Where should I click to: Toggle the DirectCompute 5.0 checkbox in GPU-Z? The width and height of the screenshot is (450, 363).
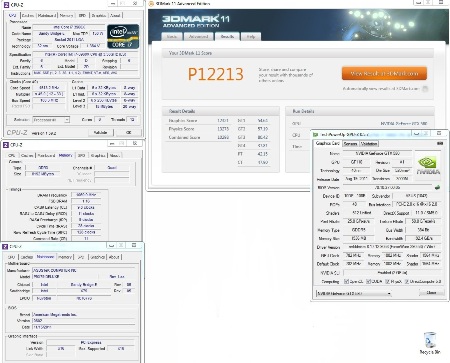[x=407, y=282]
